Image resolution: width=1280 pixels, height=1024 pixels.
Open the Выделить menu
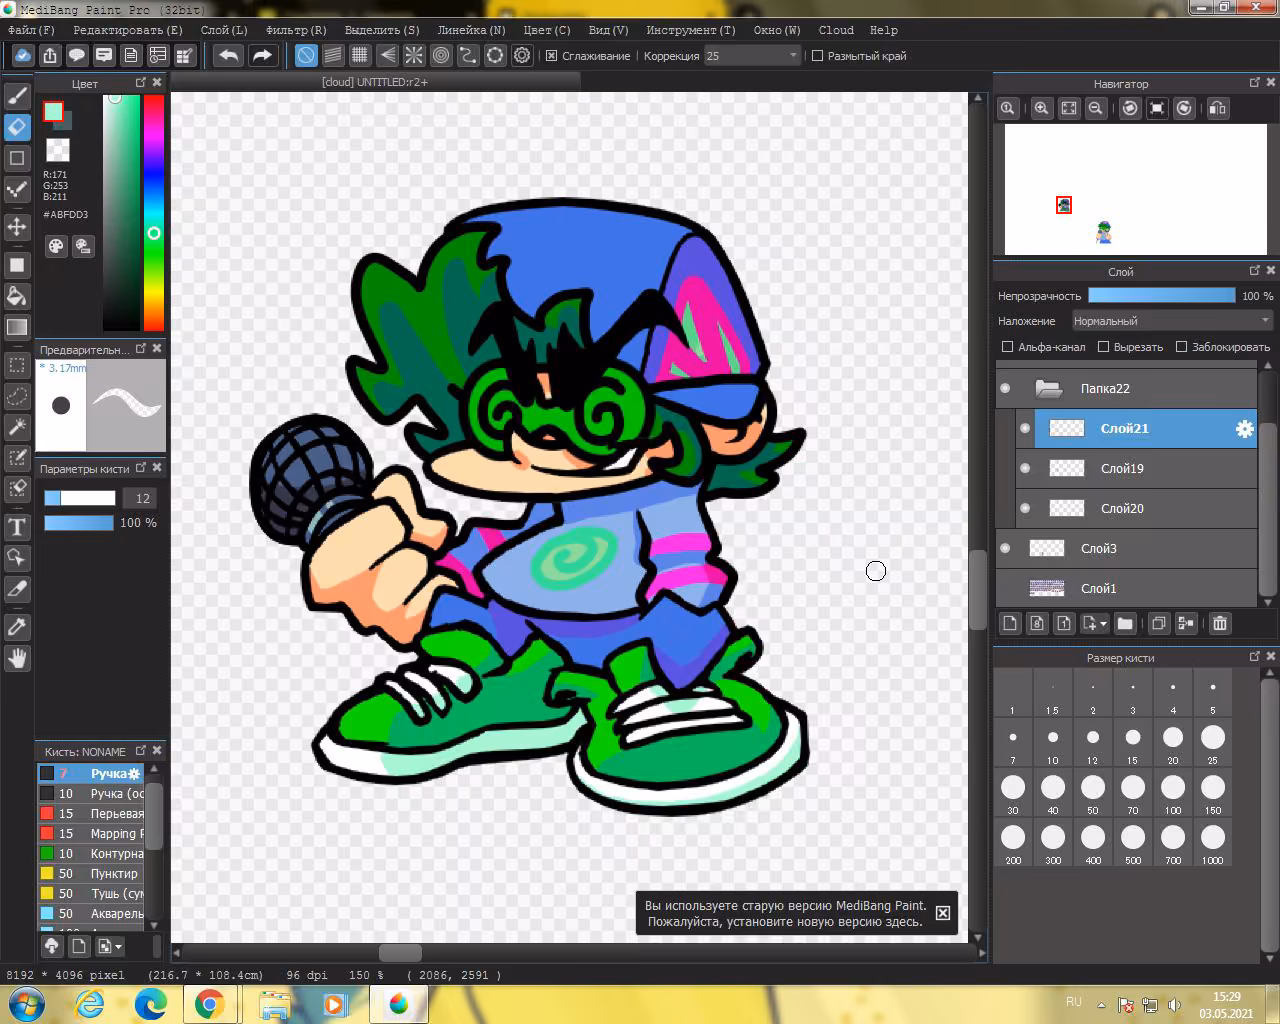[382, 30]
